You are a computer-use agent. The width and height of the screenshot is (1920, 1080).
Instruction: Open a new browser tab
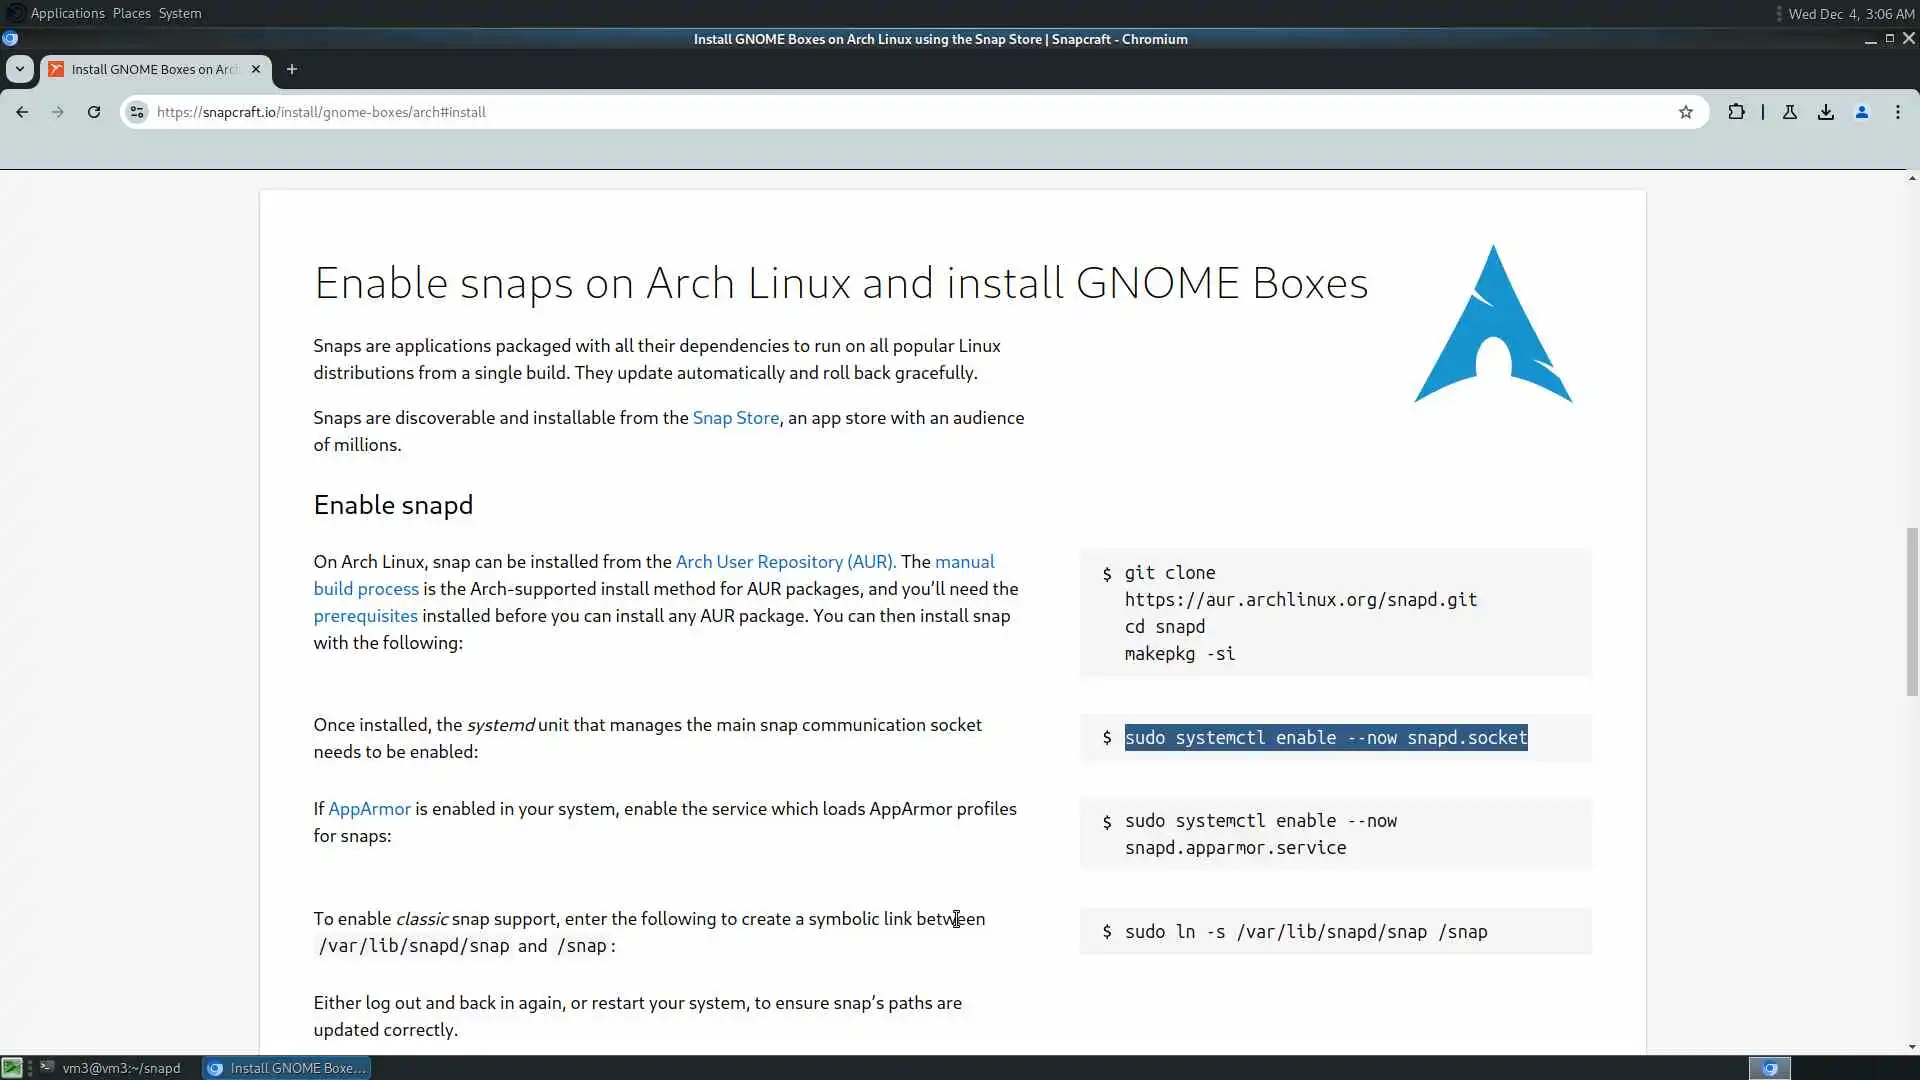(292, 69)
